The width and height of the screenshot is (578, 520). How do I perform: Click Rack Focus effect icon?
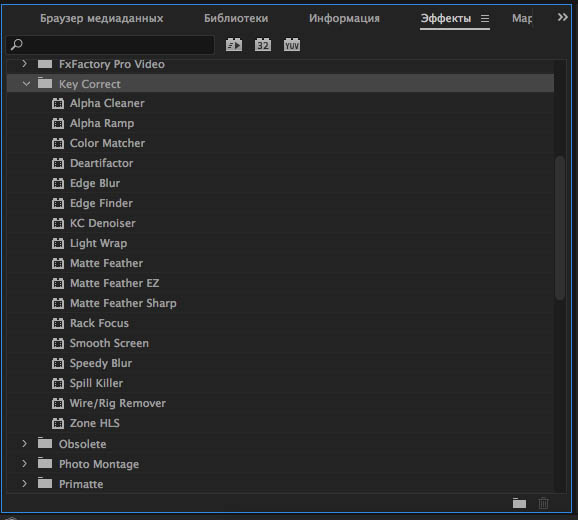pos(58,323)
